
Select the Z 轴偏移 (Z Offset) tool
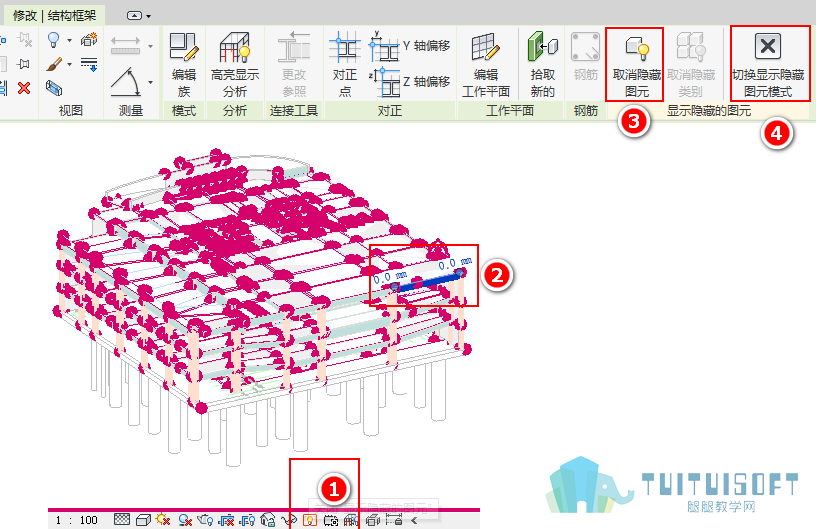[410, 82]
